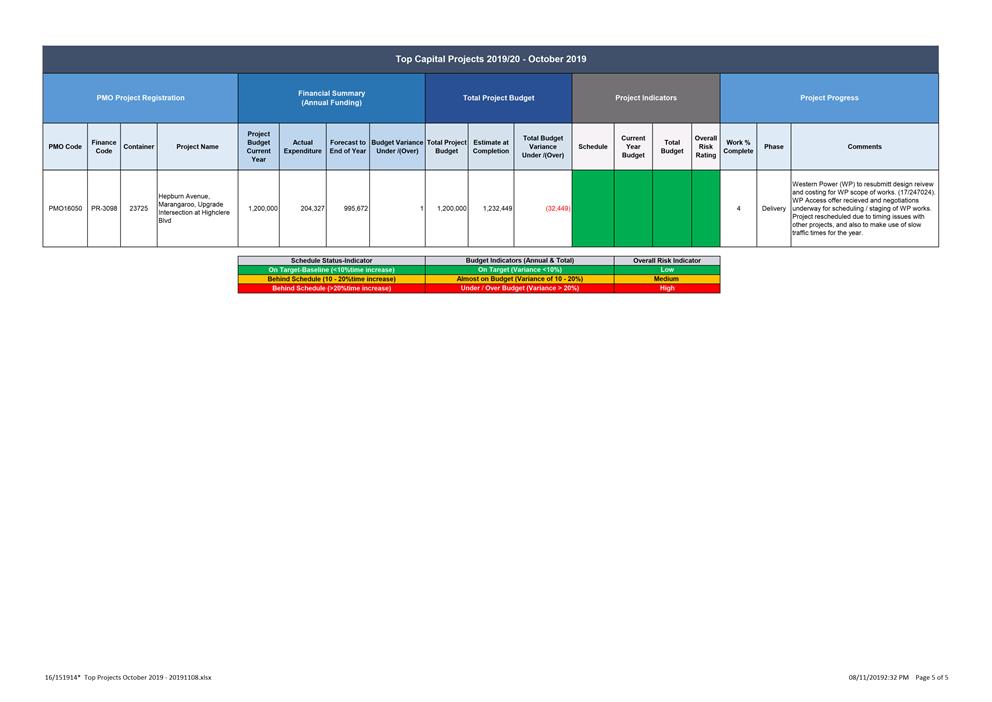The height and width of the screenshot is (702, 992).
Task: Click the green Schedule indicator cell
Action: click(x=593, y=208)
